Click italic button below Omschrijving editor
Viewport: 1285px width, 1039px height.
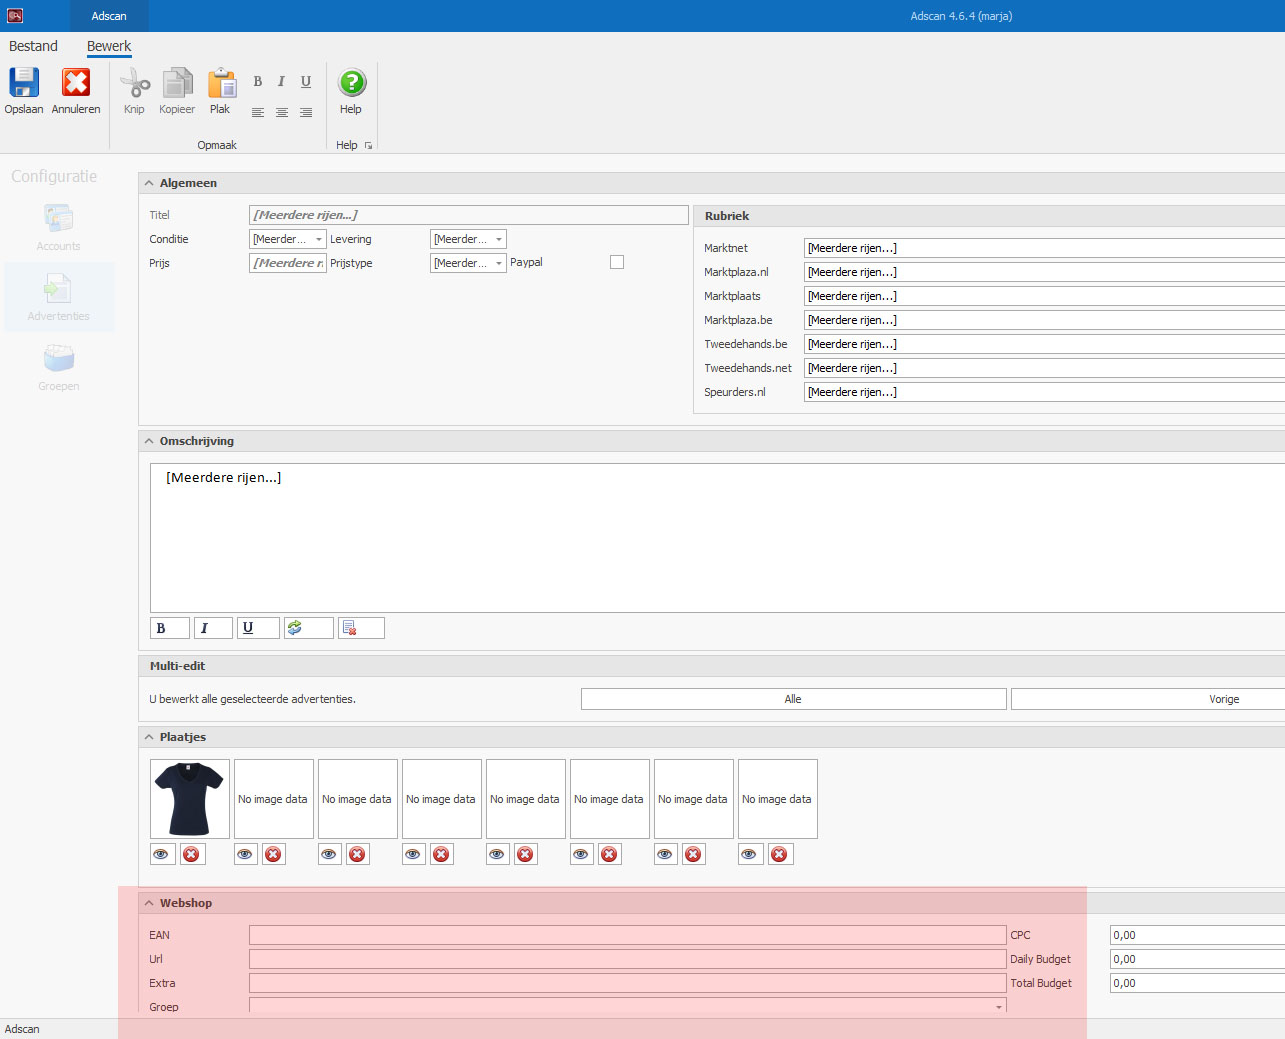[213, 628]
